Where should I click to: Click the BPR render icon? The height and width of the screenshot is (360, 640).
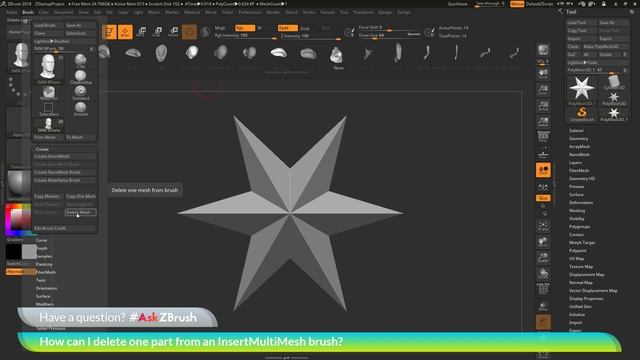click(543, 50)
